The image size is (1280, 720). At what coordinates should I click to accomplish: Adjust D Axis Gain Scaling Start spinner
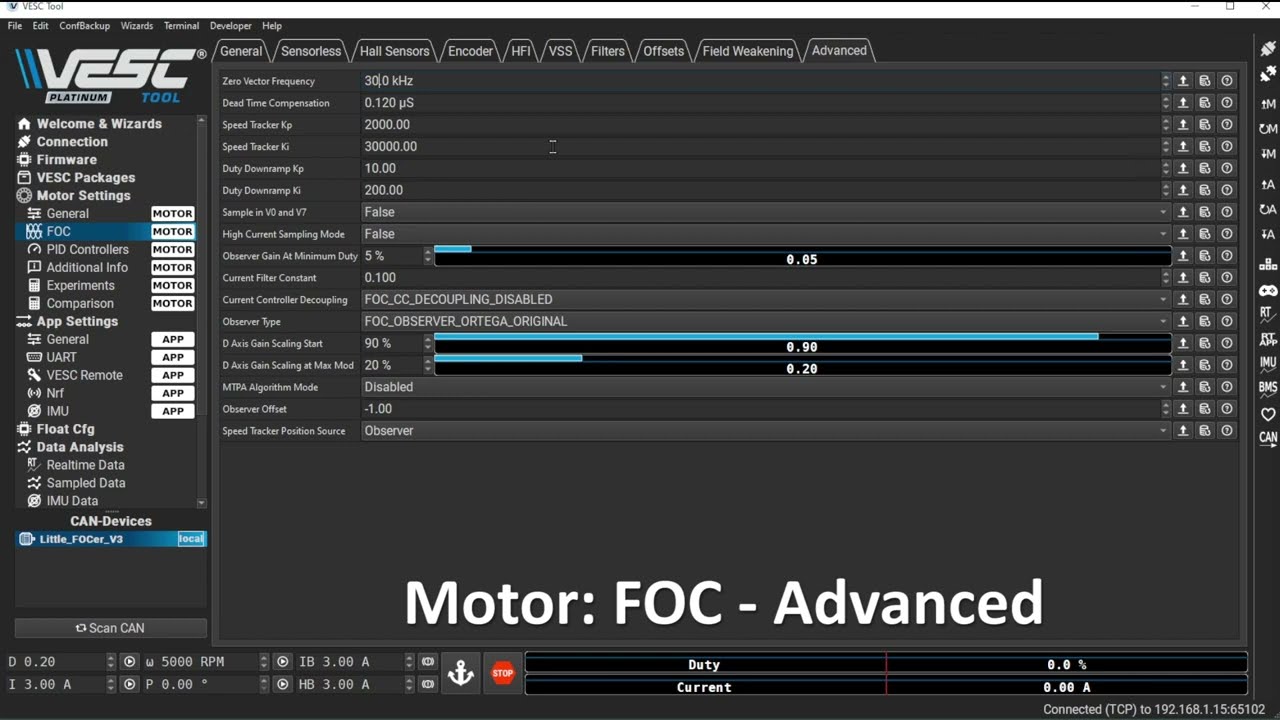pyautogui.click(x=428, y=343)
